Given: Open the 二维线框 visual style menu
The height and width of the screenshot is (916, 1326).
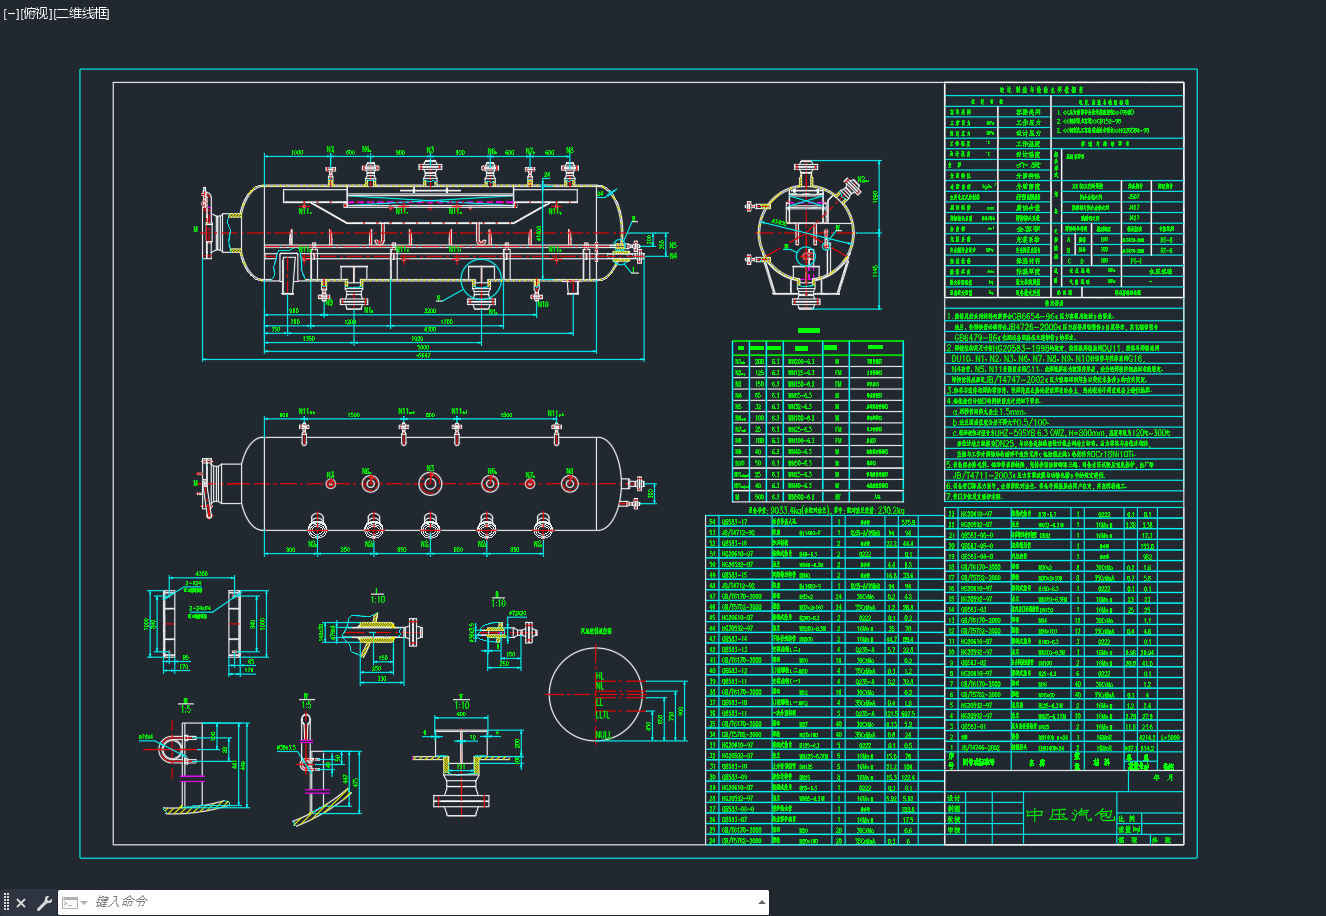Looking at the screenshot, I should click(x=82, y=13).
